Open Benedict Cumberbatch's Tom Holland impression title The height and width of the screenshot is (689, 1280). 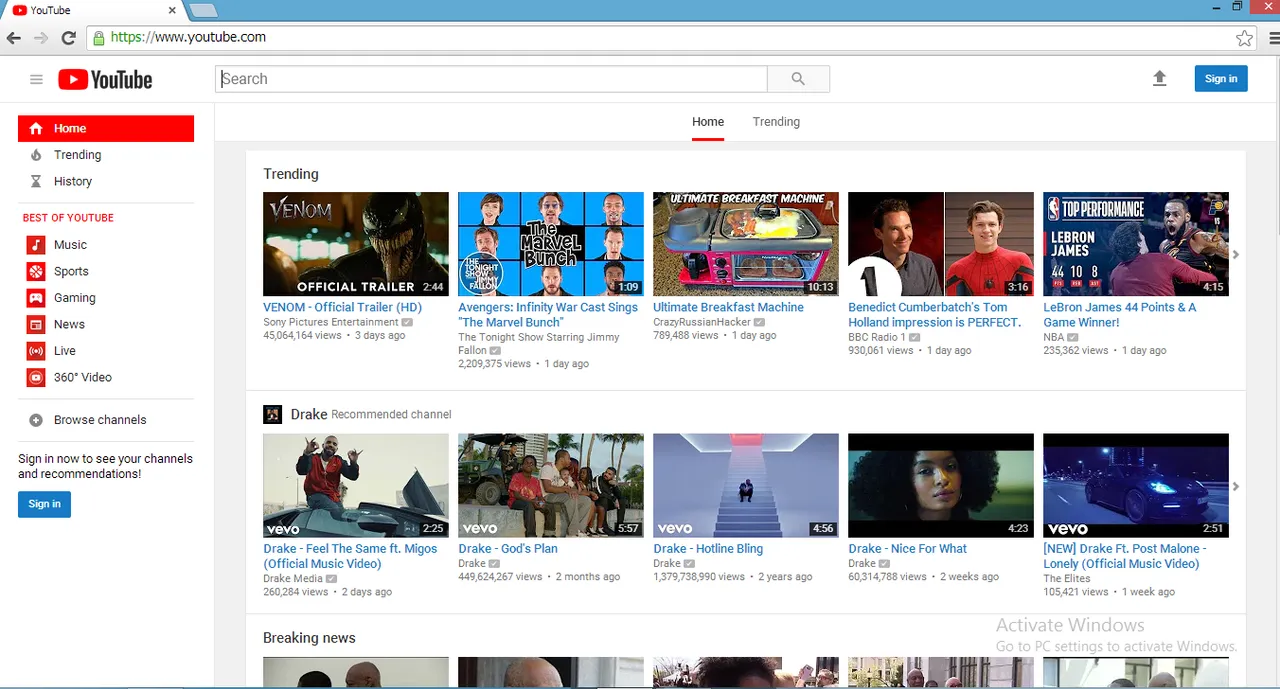click(x=935, y=315)
